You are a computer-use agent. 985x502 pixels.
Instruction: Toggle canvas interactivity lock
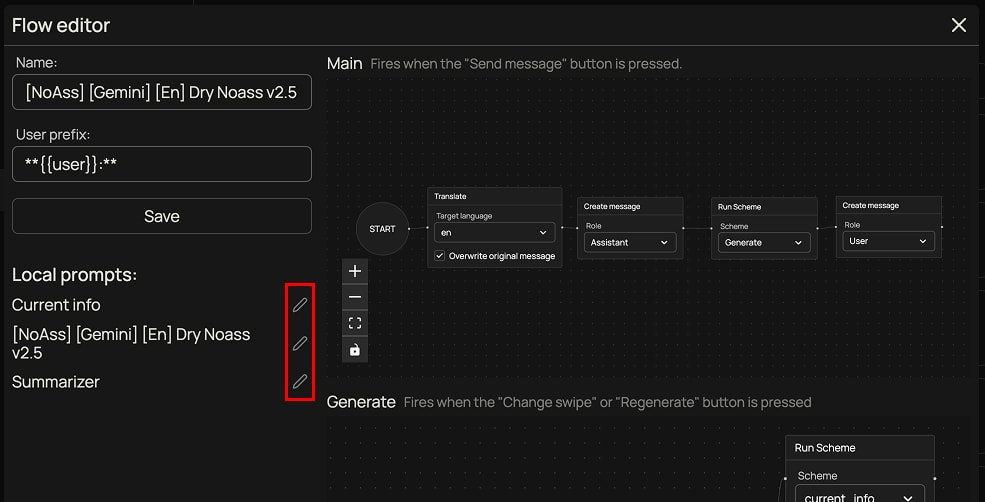(x=354, y=349)
